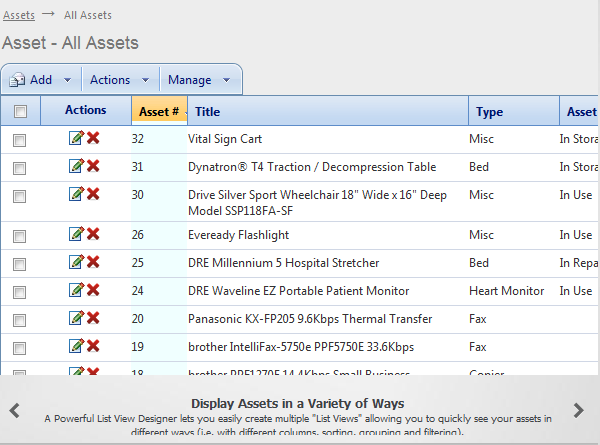Select the checkbox for asset 25 row
This screenshot has height=445, width=600.
pyautogui.click(x=19, y=264)
